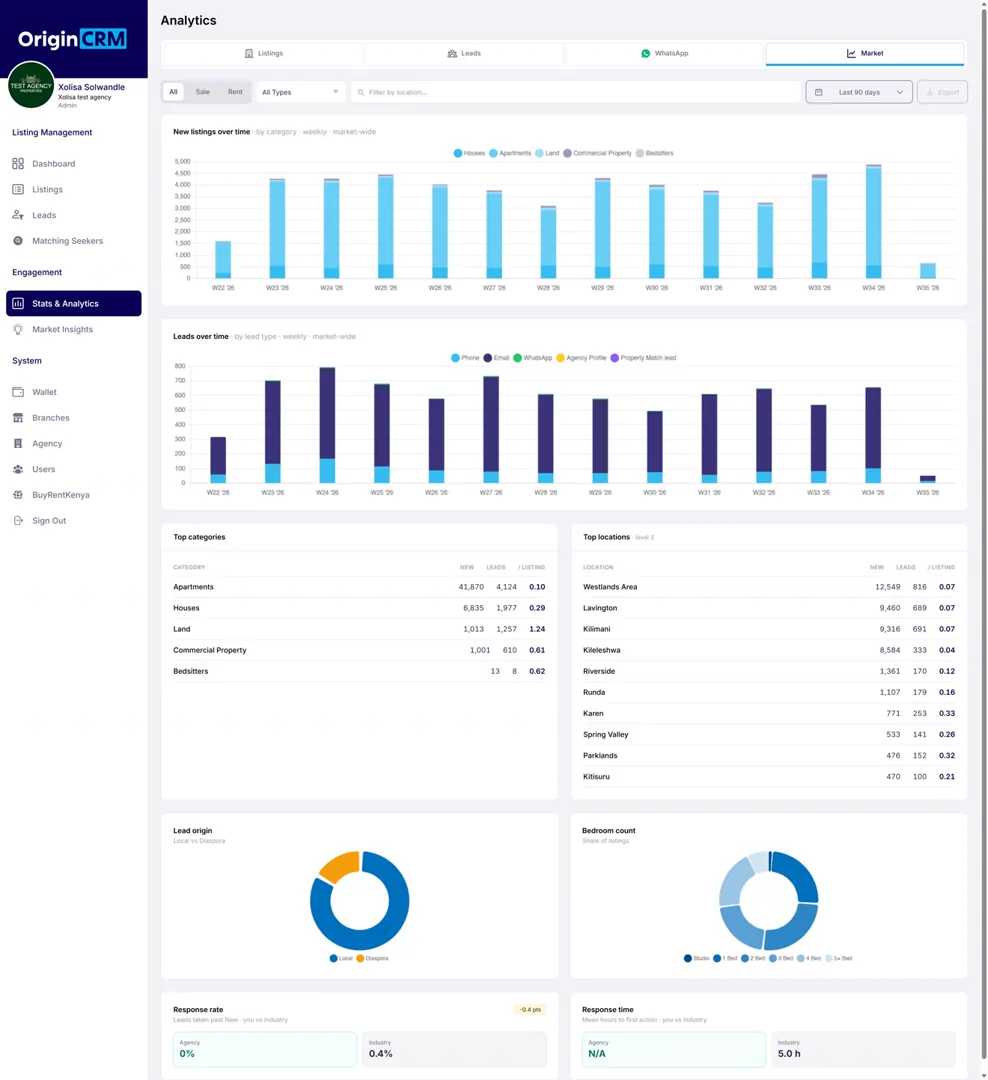
Task: Toggle Email legend in leads chart
Action: (x=496, y=358)
